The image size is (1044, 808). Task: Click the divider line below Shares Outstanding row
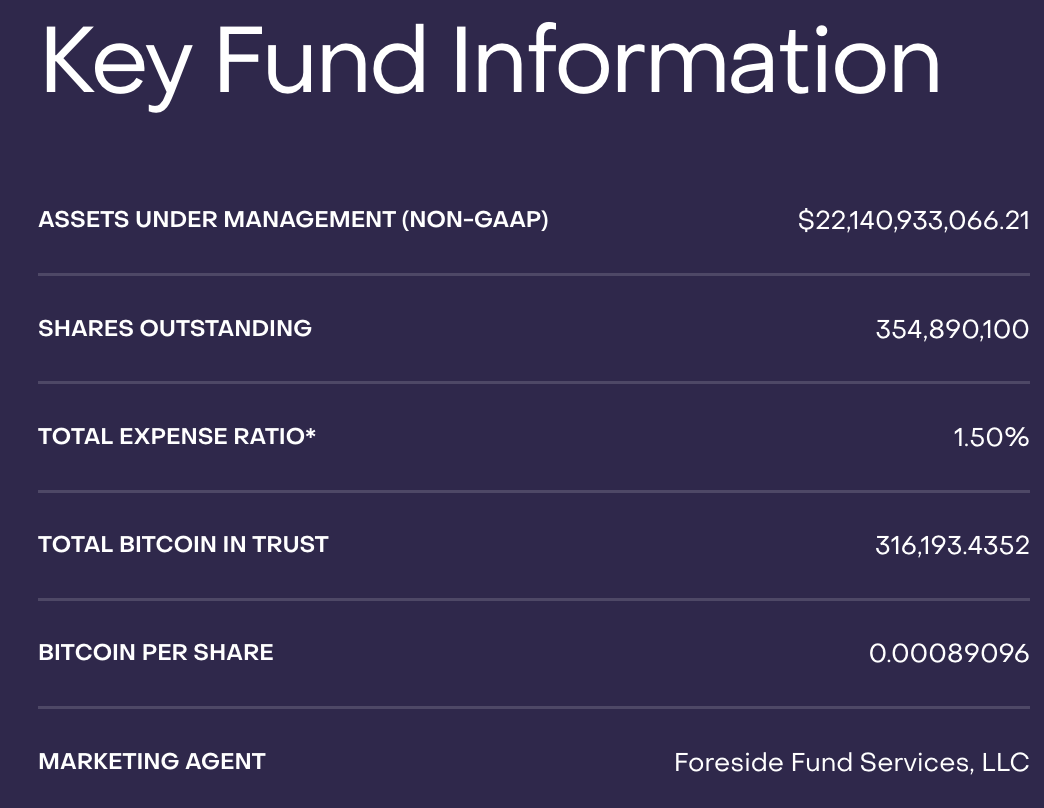(x=534, y=383)
